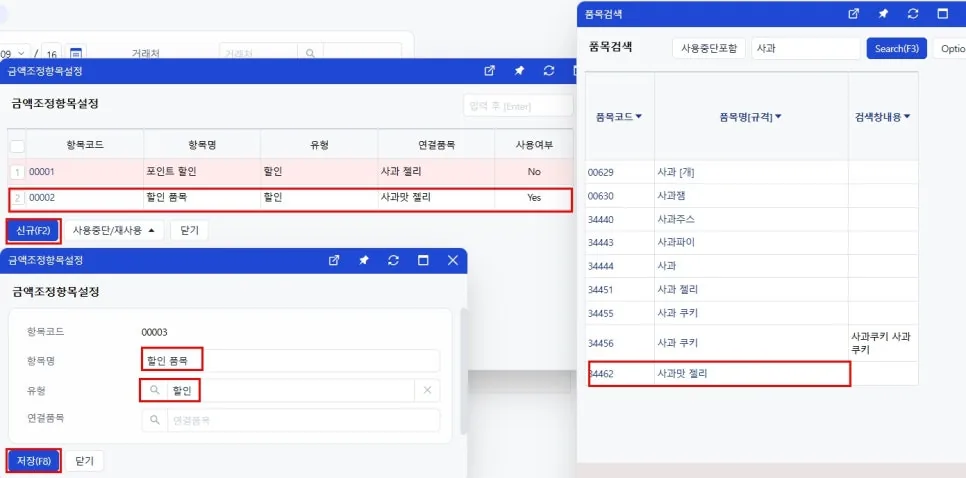
Task: Open the 품목코드 column sort dropdown
Action: pos(639,116)
